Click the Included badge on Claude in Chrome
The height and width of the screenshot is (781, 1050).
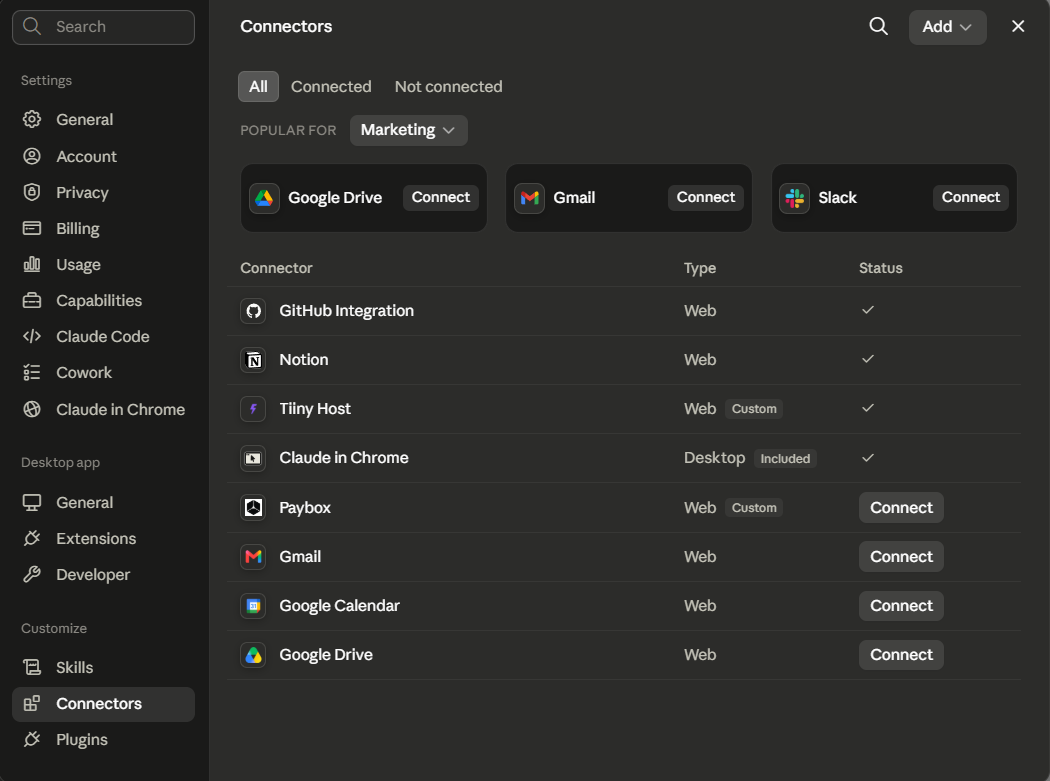(x=785, y=459)
